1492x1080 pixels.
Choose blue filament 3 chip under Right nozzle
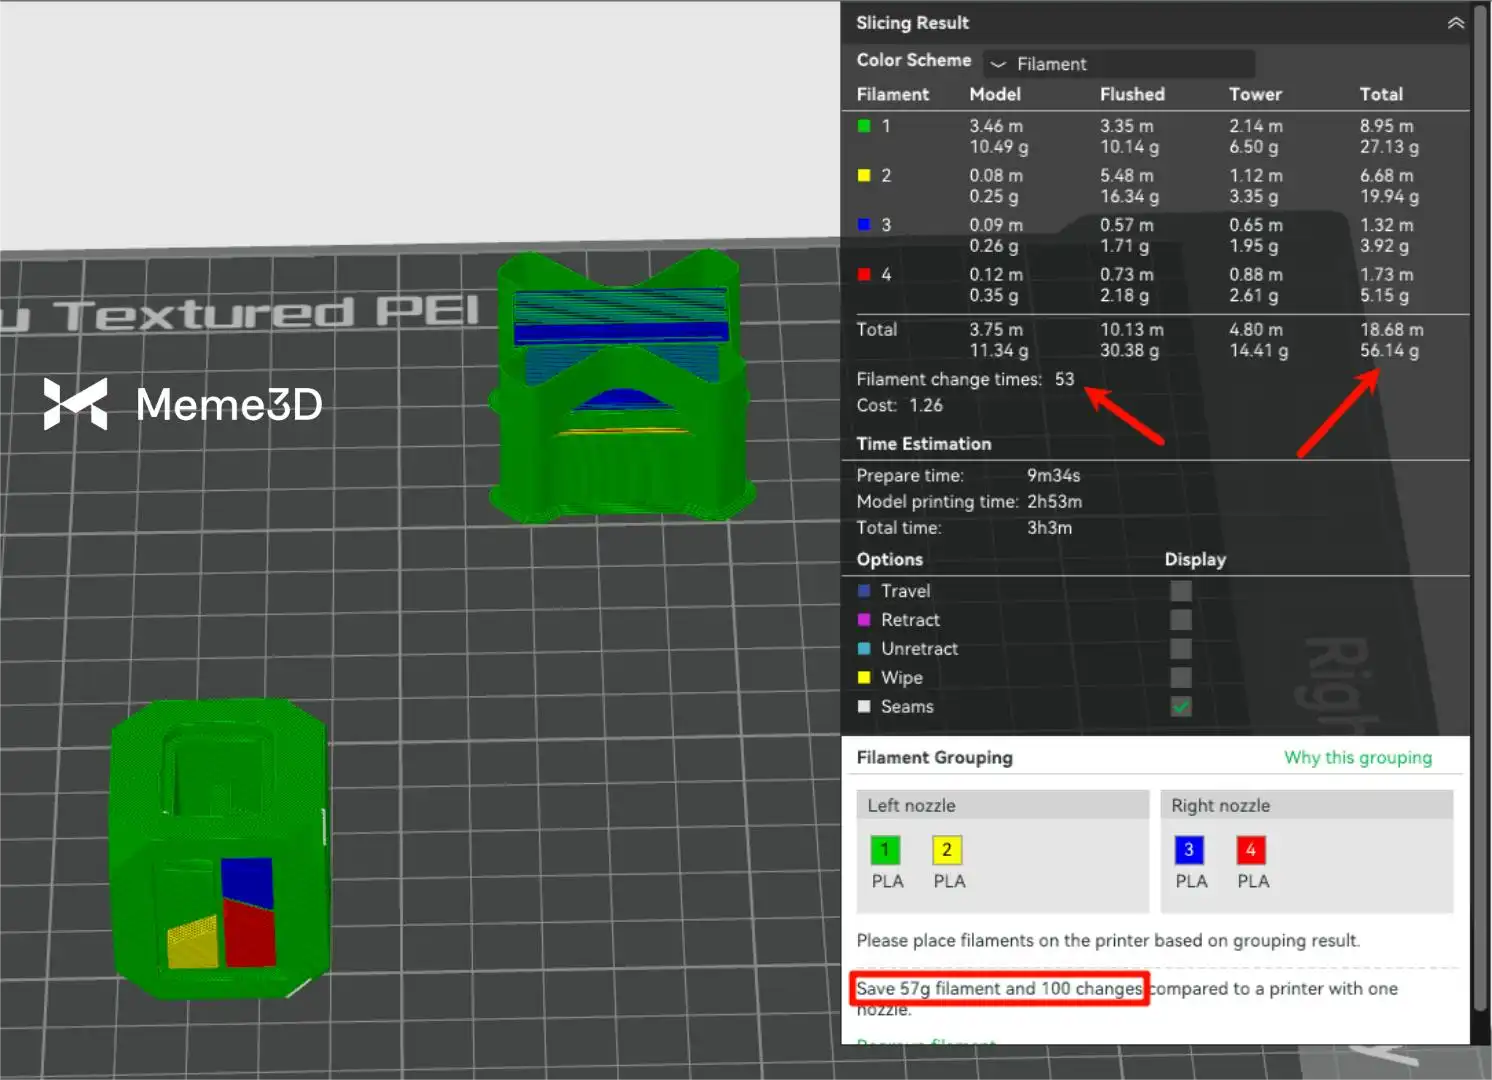click(x=1189, y=850)
